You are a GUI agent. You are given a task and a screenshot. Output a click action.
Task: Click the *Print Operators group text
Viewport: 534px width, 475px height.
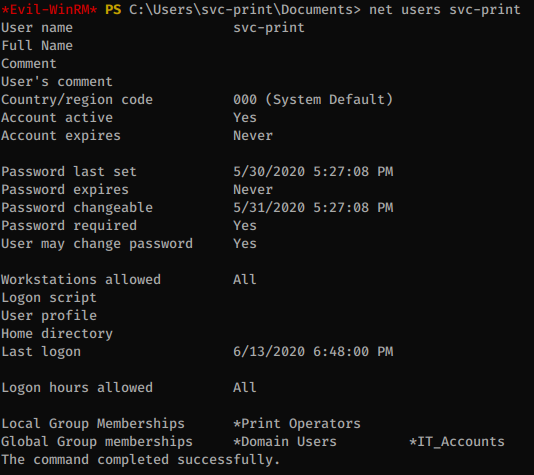click(297, 424)
